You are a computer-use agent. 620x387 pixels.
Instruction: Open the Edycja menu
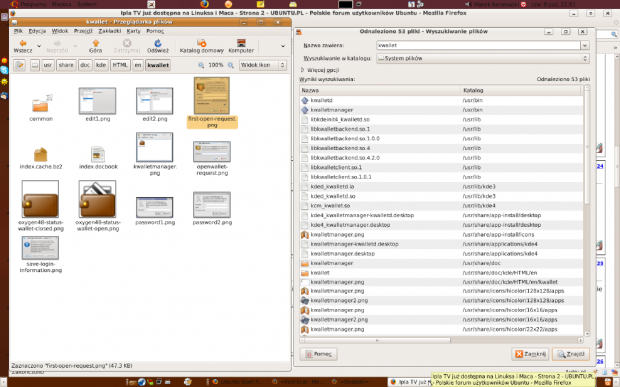(x=37, y=31)
